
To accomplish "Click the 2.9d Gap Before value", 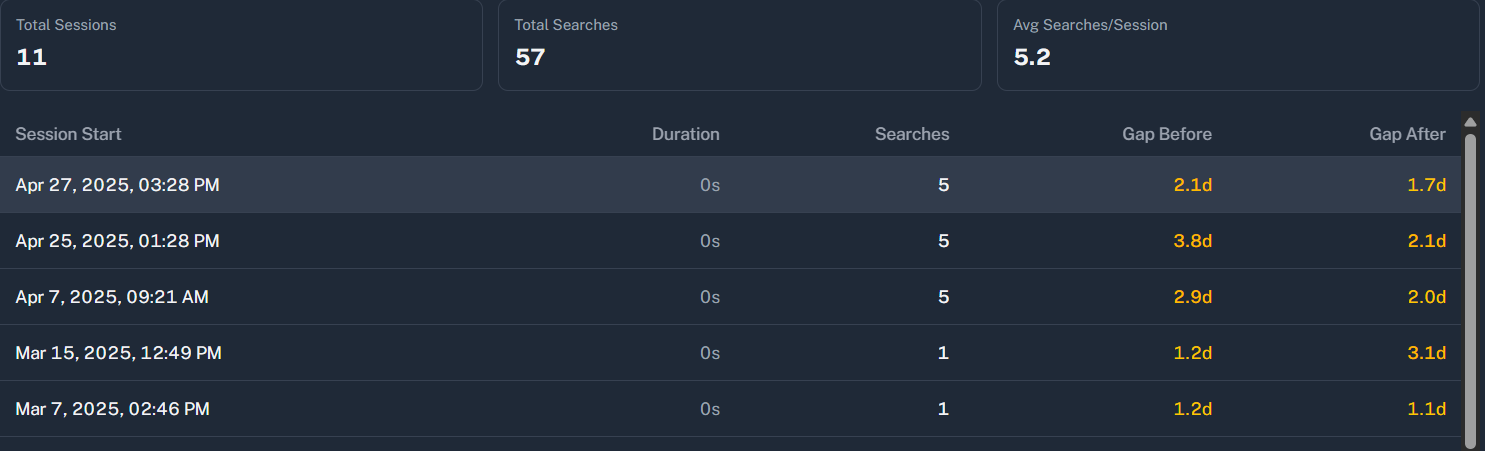I will click(x=1192, y=297).
